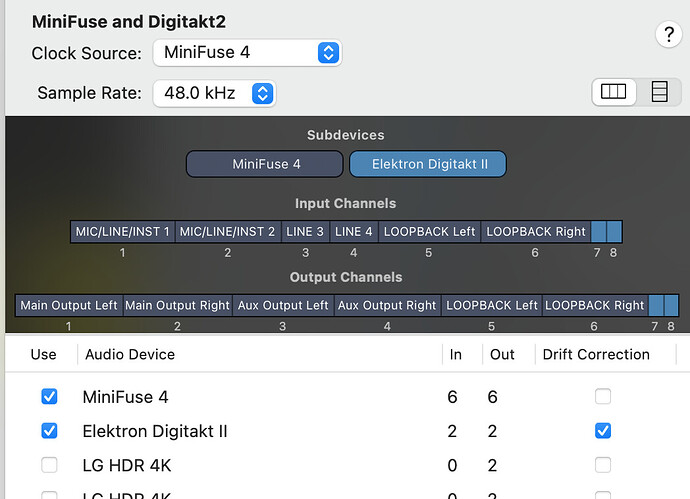Viewport: 690px width, 499px height.
Task: Disable Drift Correction for Elektron Digitakt II
Action: point(602,431)
